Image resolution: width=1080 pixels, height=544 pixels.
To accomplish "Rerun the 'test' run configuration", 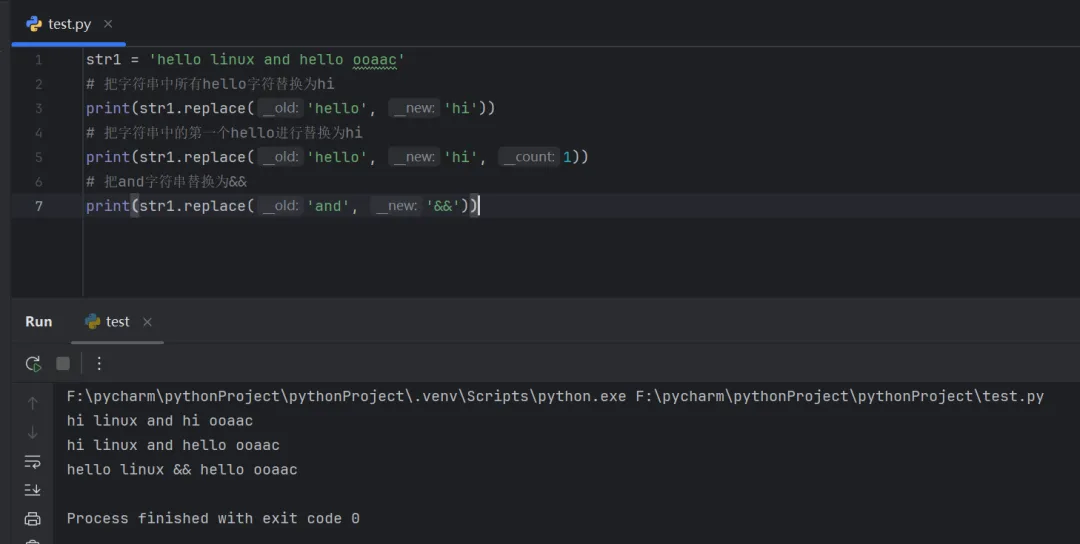I will click(x=33, y=364).
